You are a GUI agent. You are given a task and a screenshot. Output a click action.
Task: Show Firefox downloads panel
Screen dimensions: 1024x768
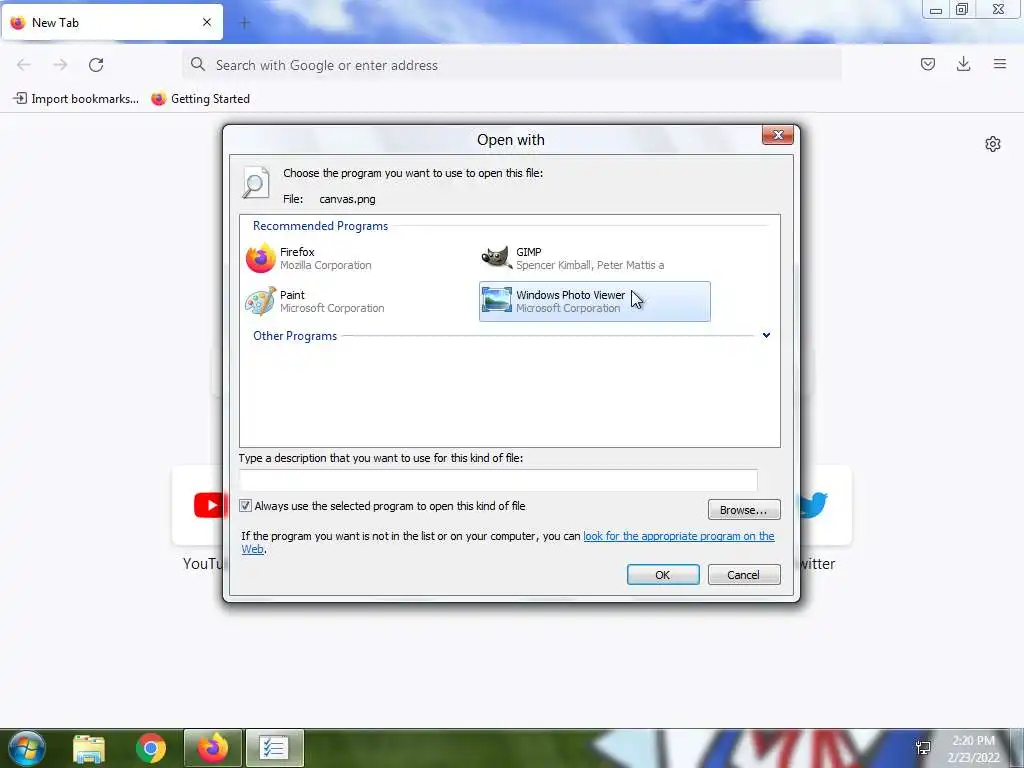(963, 64)
